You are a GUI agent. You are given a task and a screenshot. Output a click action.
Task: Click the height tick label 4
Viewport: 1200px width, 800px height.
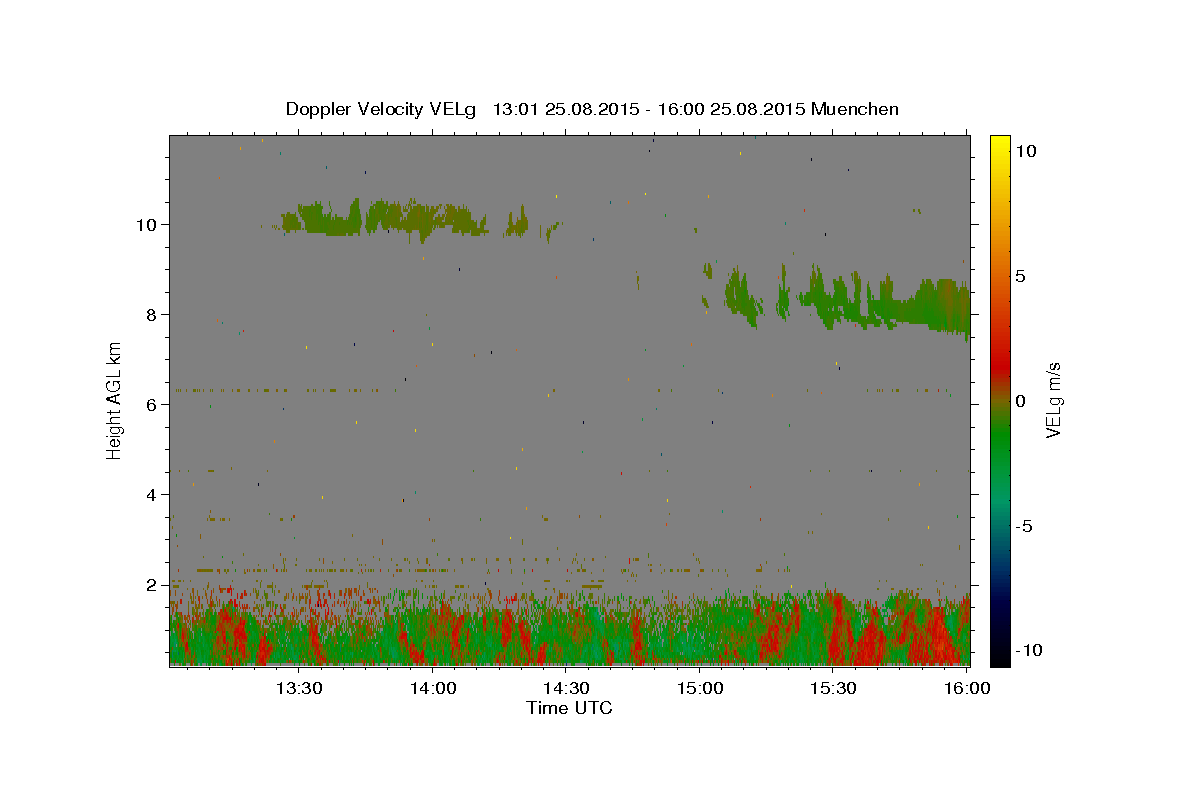pyautogui.click(x=153, y=494)
